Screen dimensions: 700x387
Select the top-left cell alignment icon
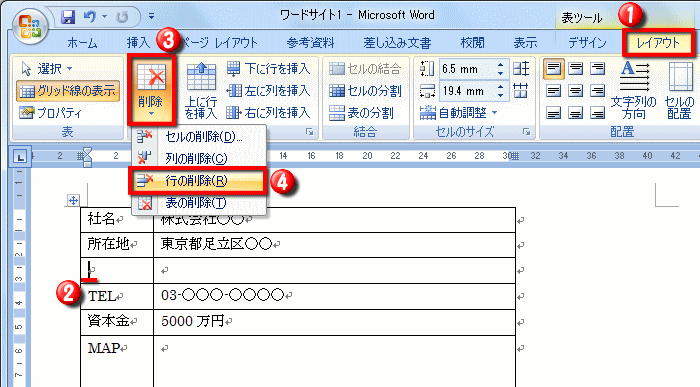point(554,69)
